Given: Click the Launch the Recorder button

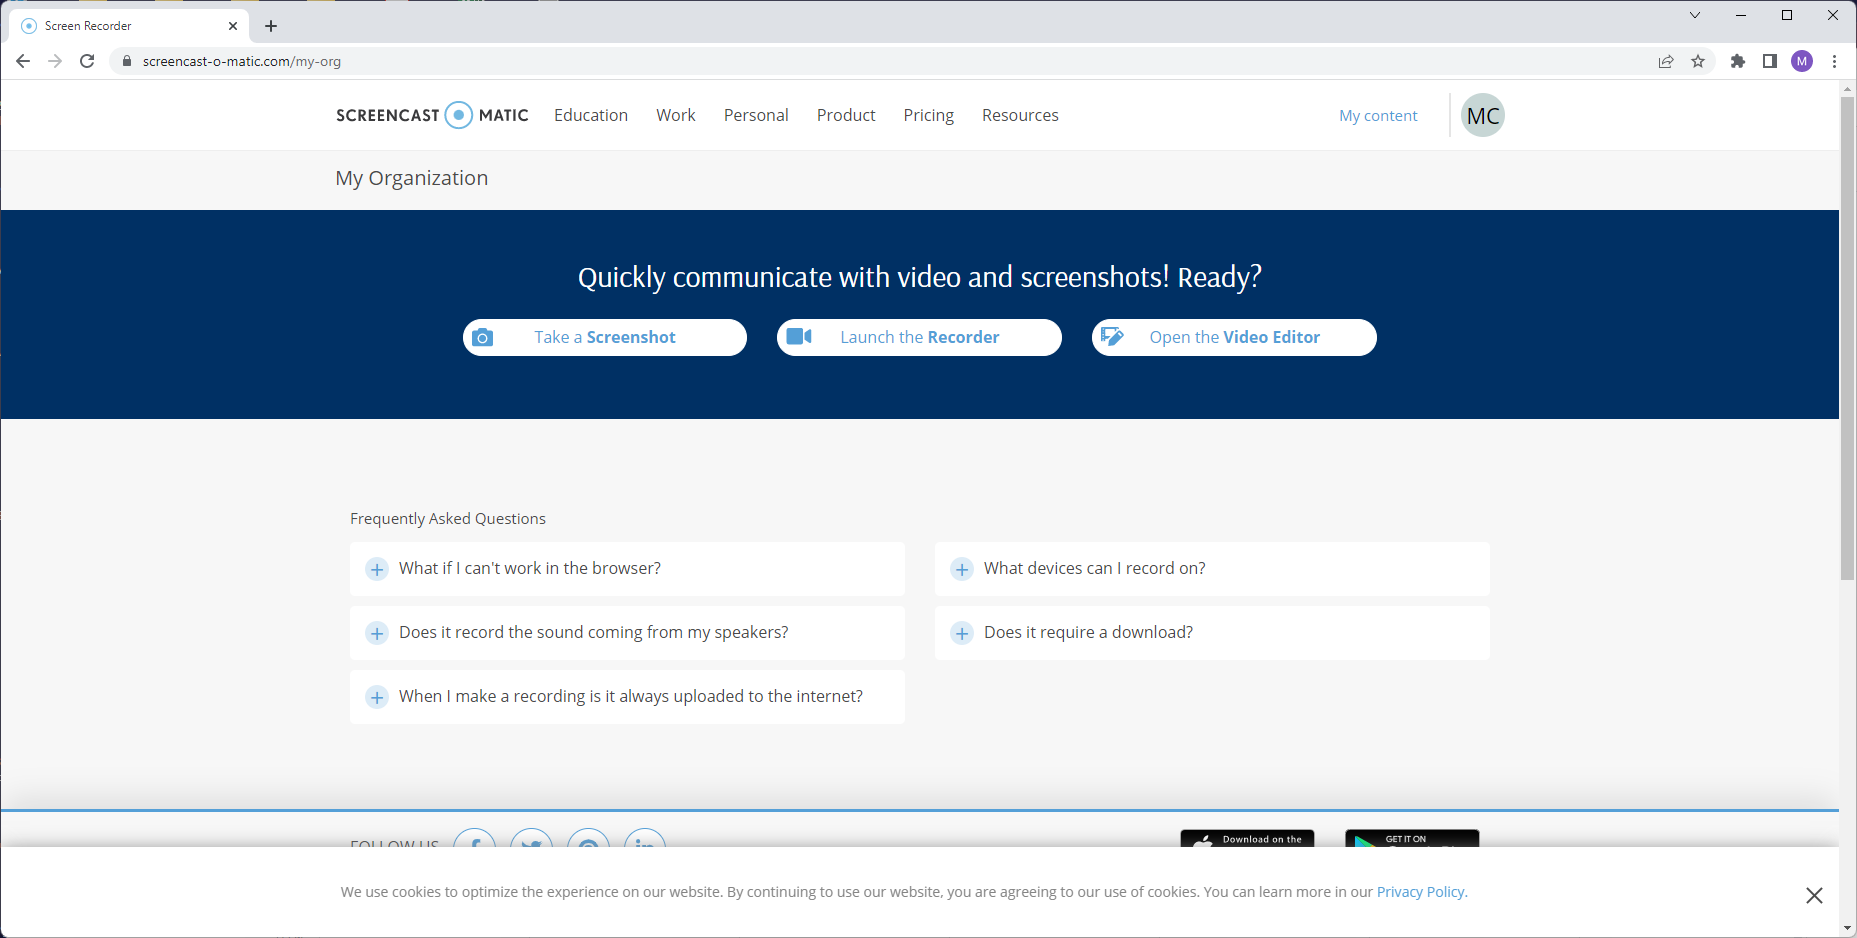Looking at the screenshot, I should pos(919,337).
